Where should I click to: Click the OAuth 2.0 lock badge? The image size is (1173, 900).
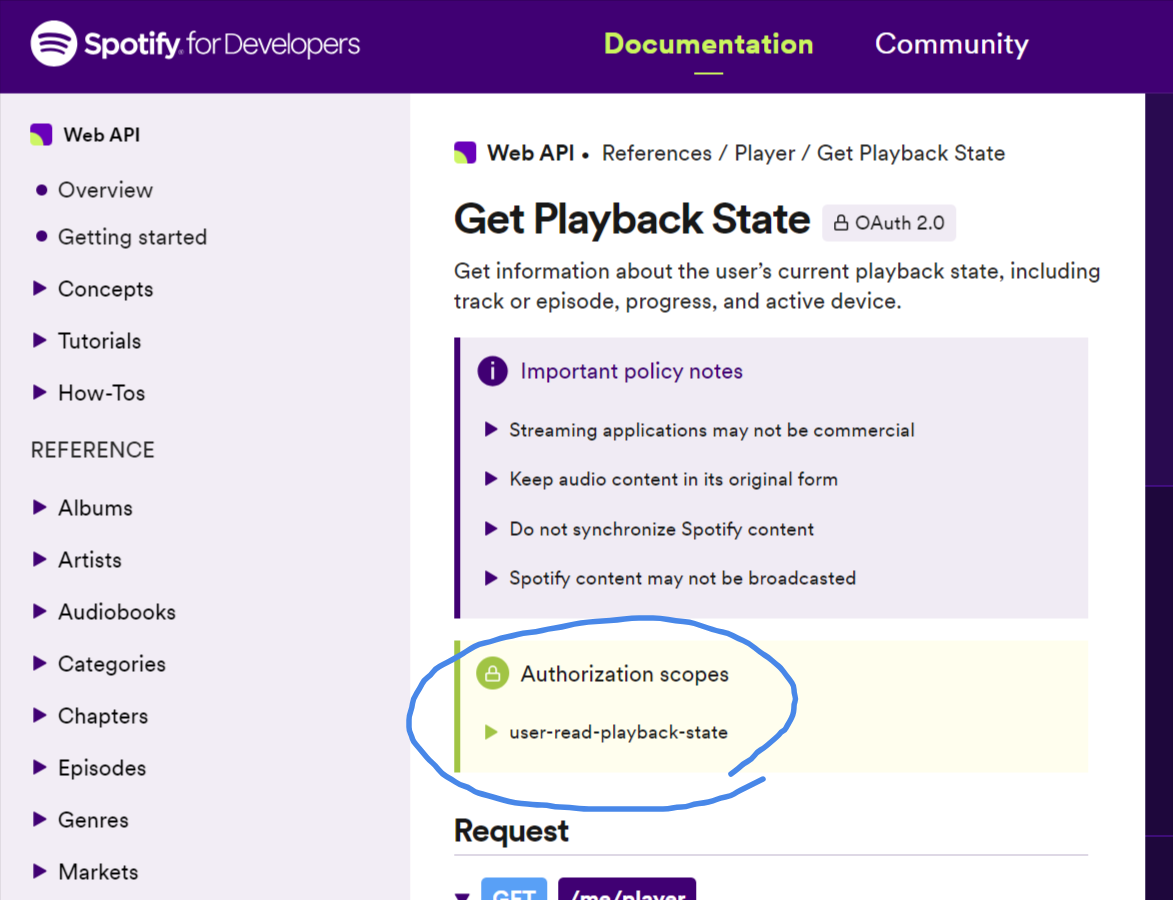click(x=888, y=223)
